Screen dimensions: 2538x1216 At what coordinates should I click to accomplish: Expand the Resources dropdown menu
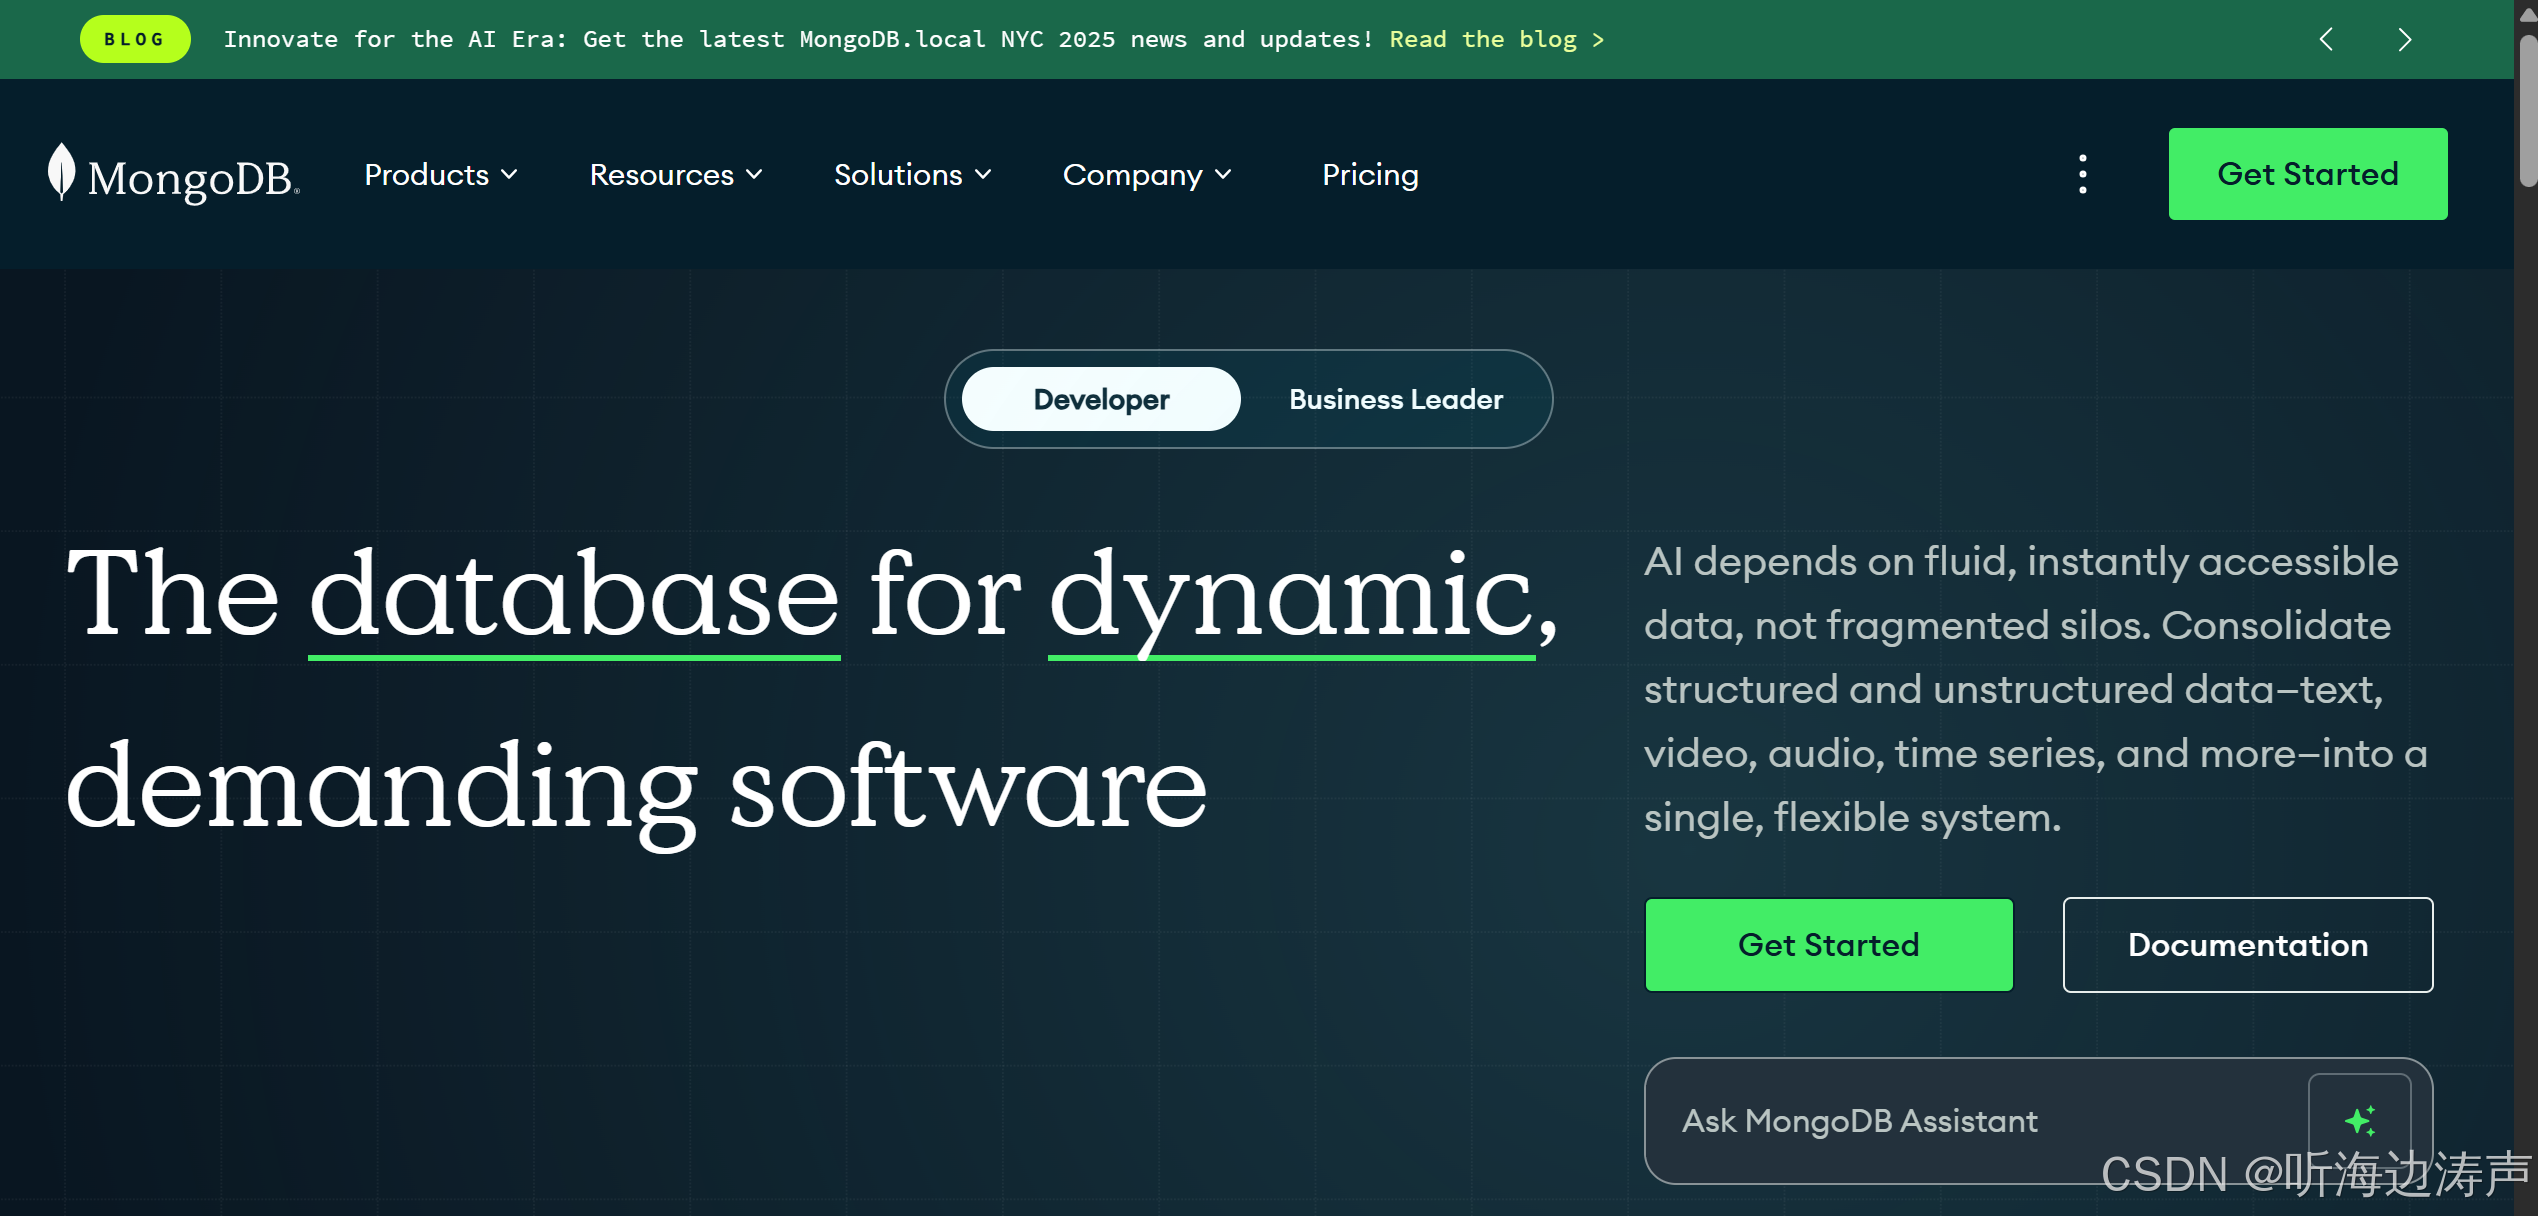(x=675, y=175)
